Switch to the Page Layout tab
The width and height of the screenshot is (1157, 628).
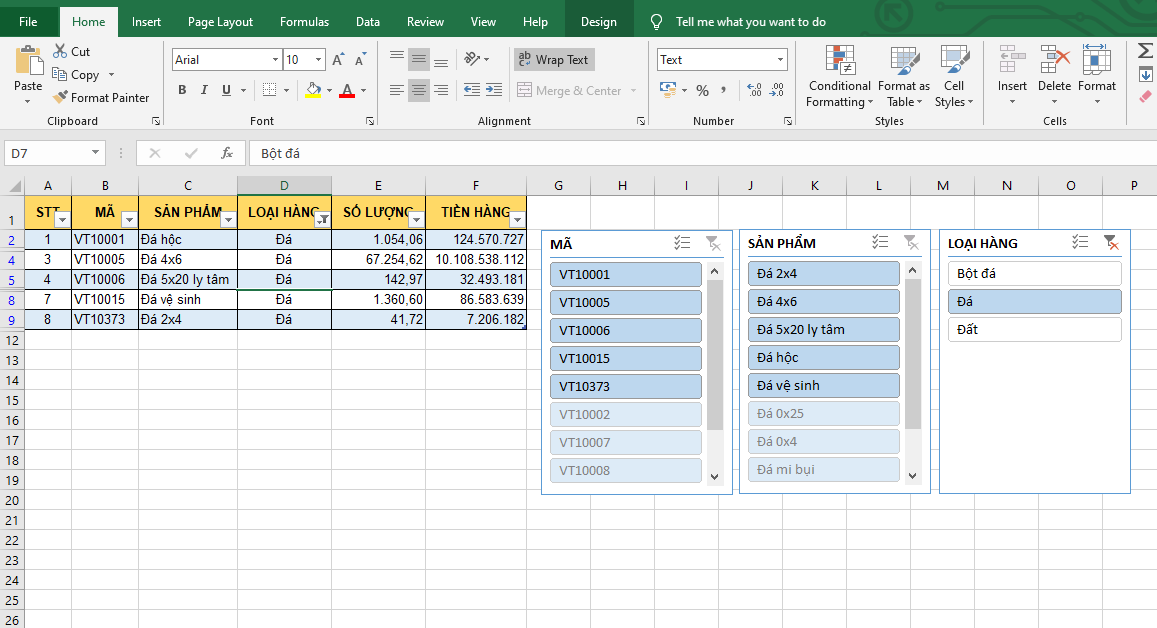[220, 21]
